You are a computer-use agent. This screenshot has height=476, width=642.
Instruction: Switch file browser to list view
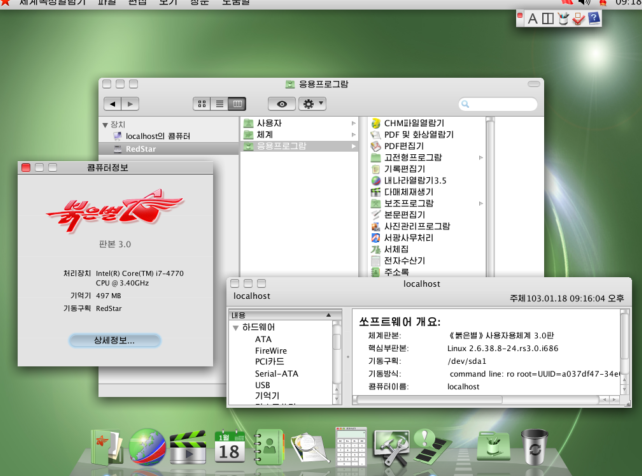point(219,104)
